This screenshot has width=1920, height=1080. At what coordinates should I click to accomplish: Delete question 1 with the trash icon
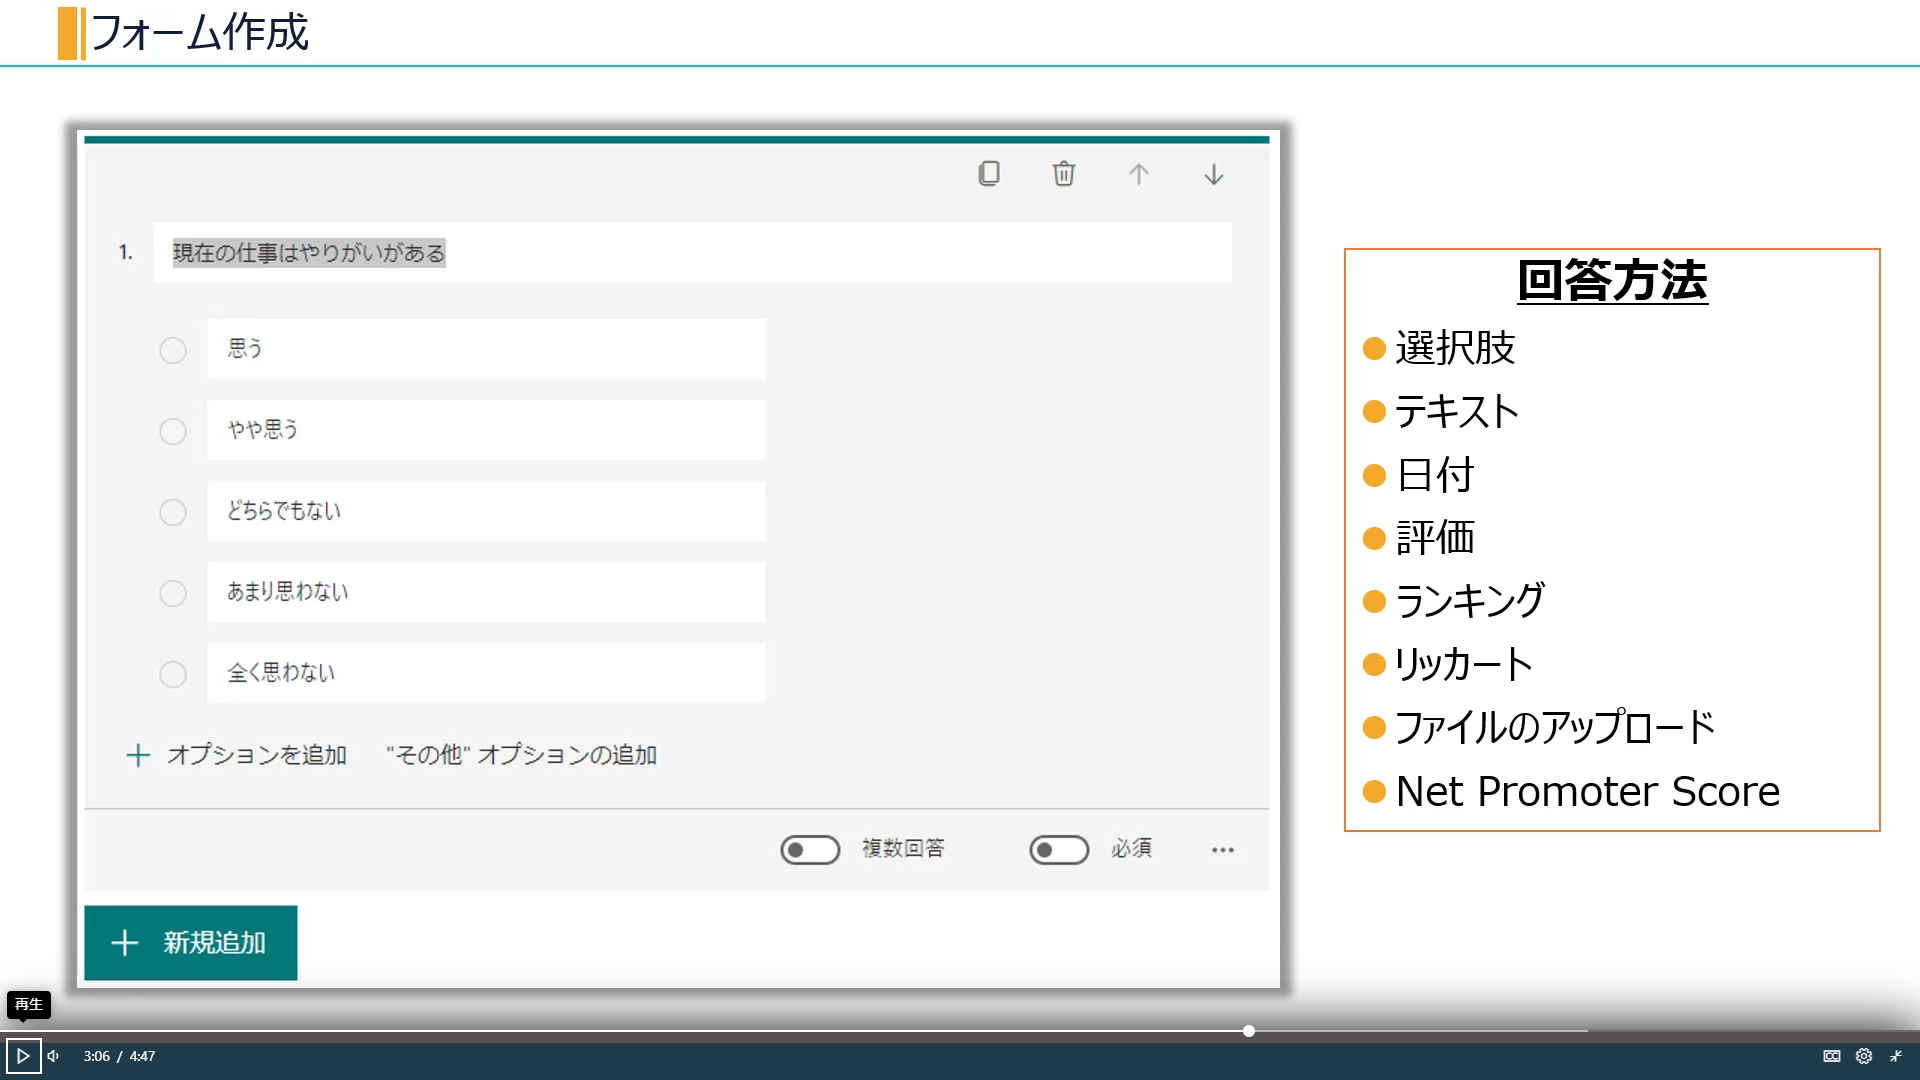point(1063,174)
